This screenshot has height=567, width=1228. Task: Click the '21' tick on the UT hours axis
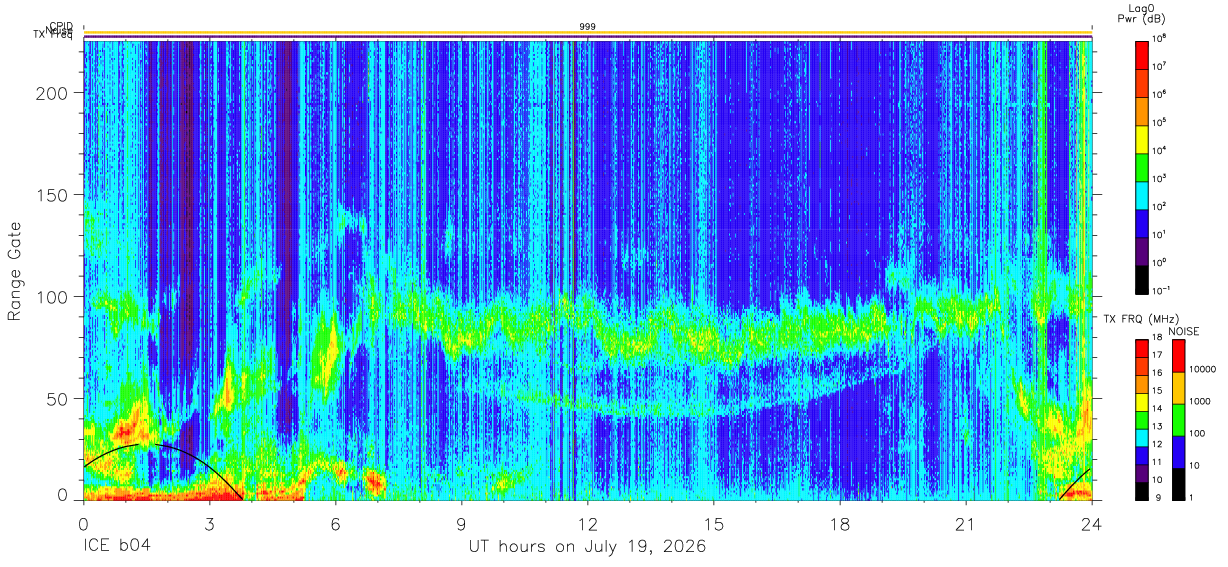pyautogui.click(x=966, y=524)
